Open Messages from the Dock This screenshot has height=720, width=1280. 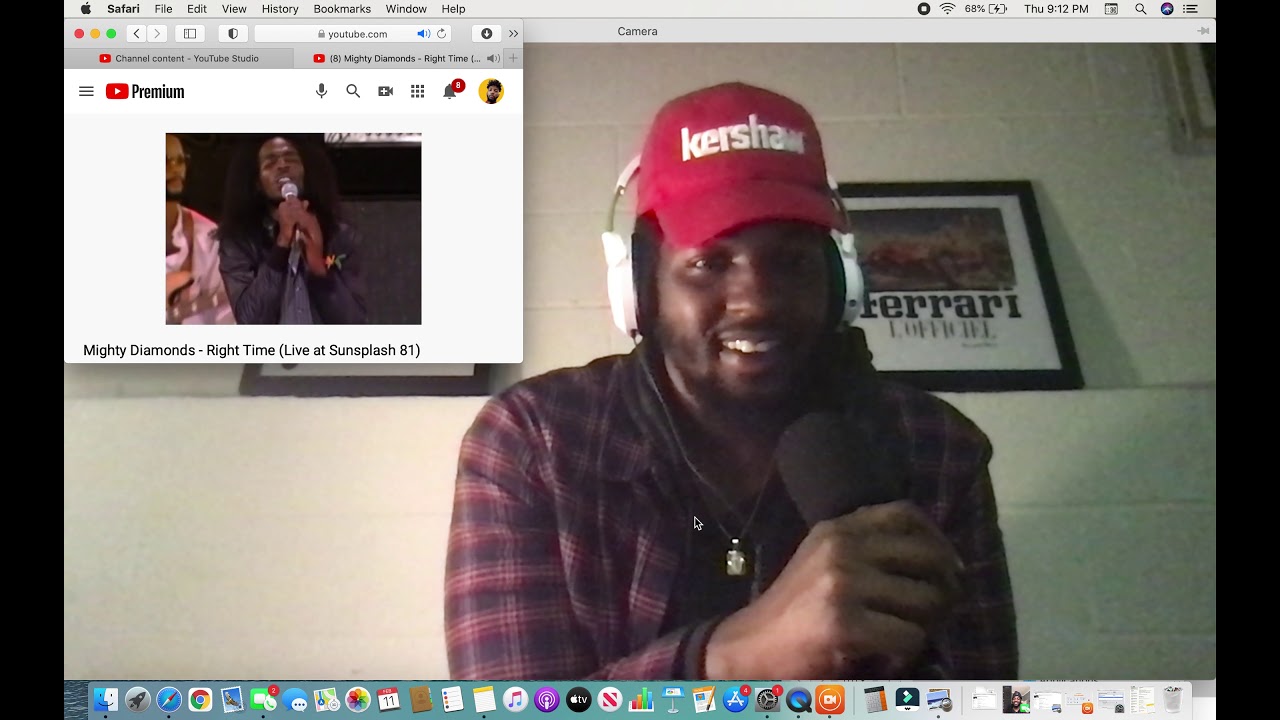tap(295, 700)
